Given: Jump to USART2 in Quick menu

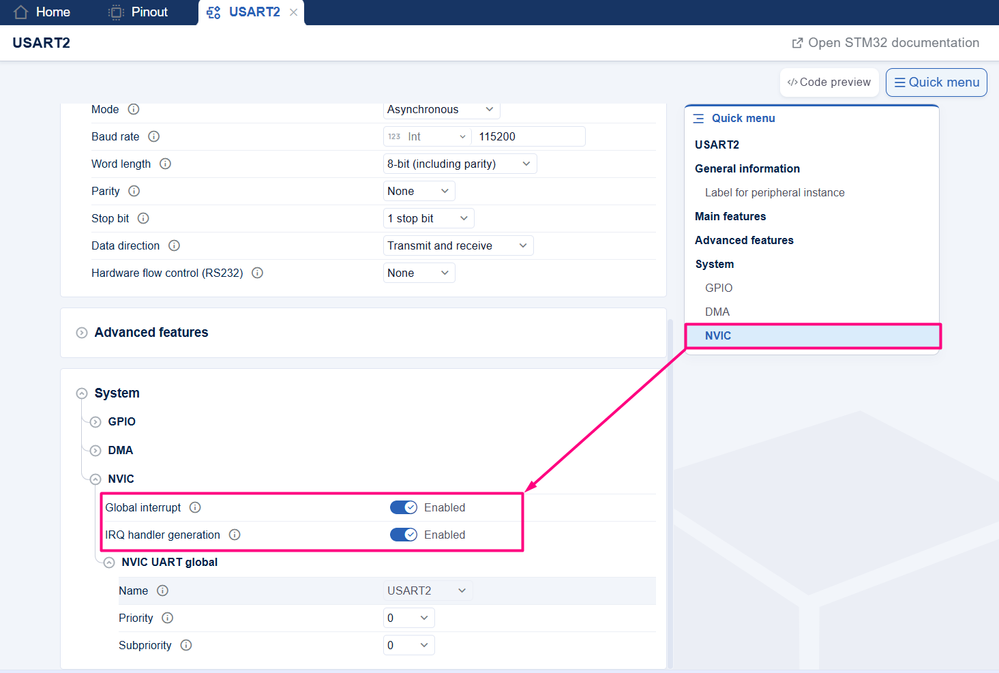Looking at the screenshot, I should (x=717, y=145).
